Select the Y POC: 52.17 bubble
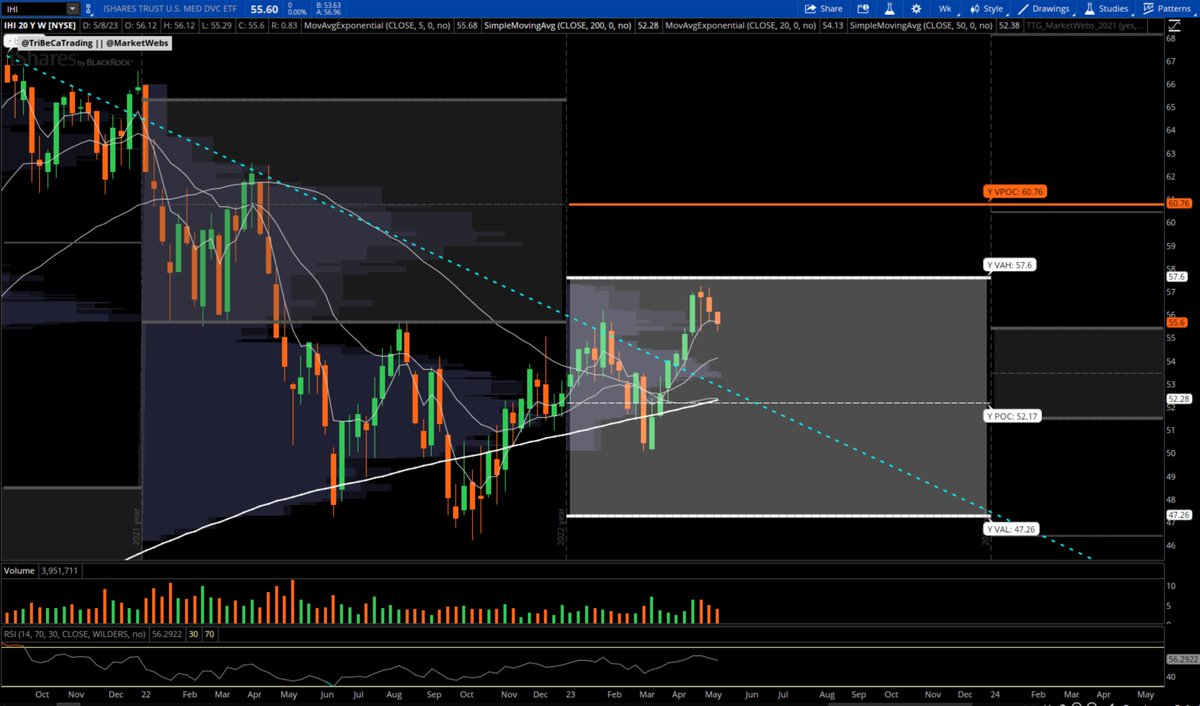1200x706 pixels. pyautogui.click(x=1013, y=416)
